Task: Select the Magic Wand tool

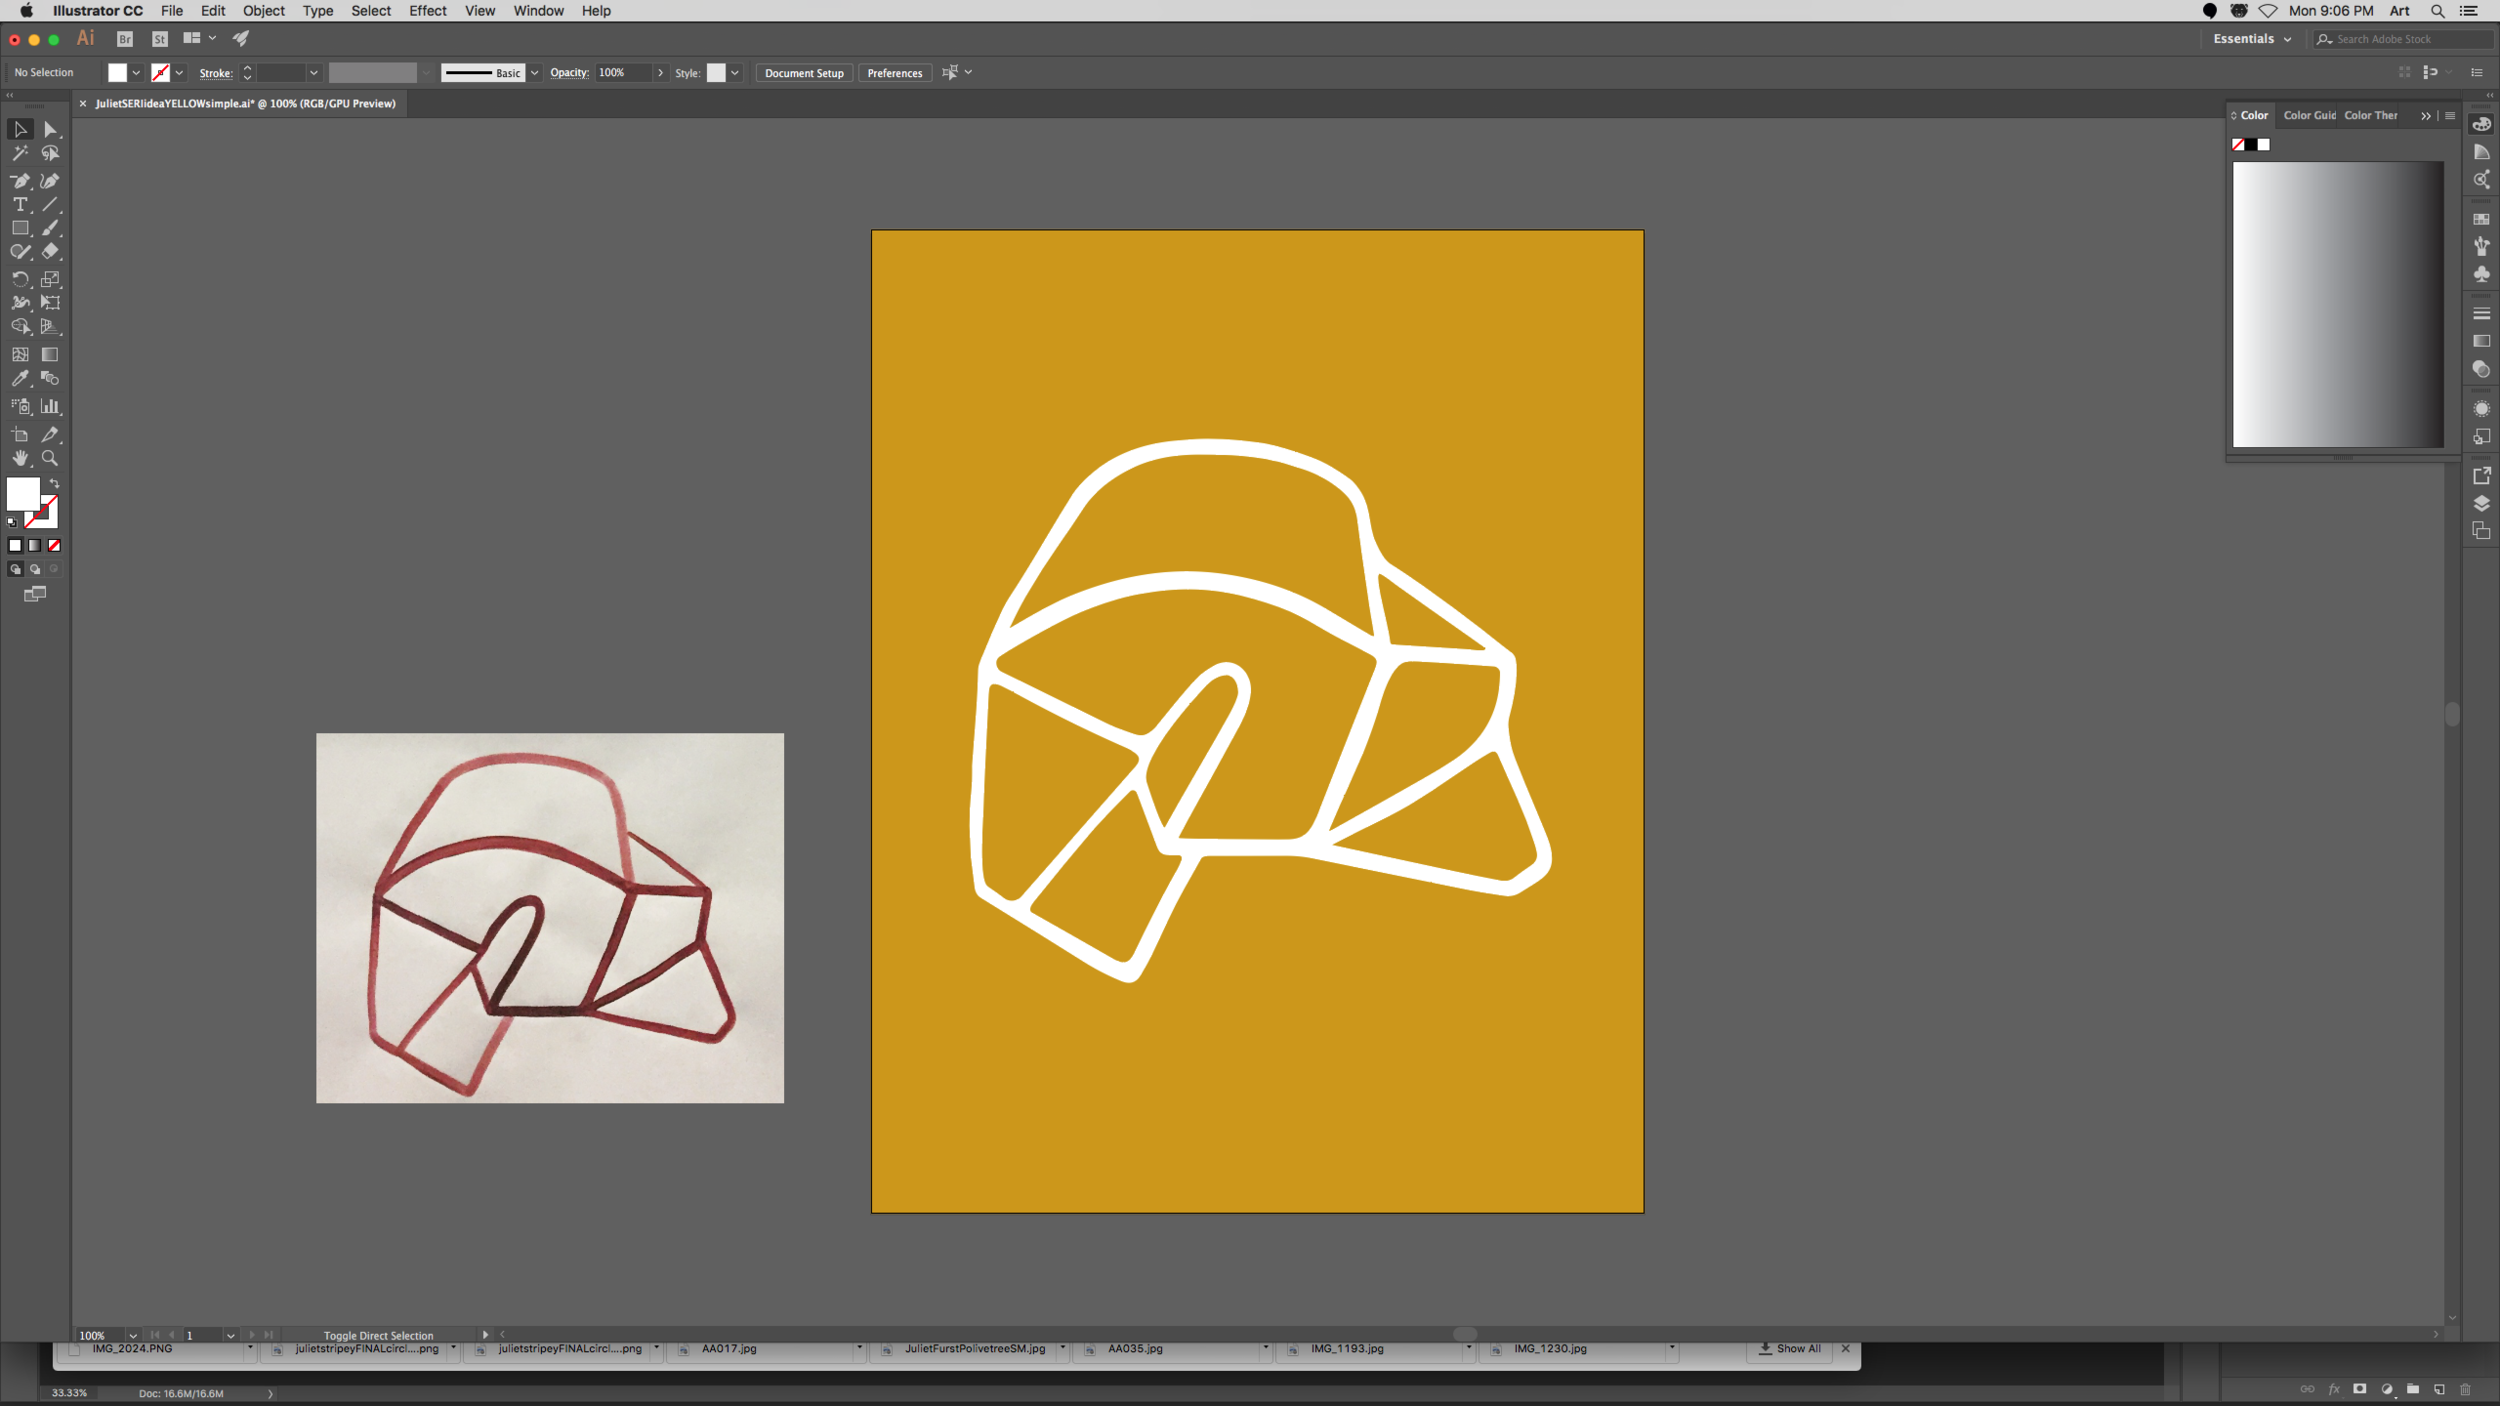Action: [x=20, y=153]
